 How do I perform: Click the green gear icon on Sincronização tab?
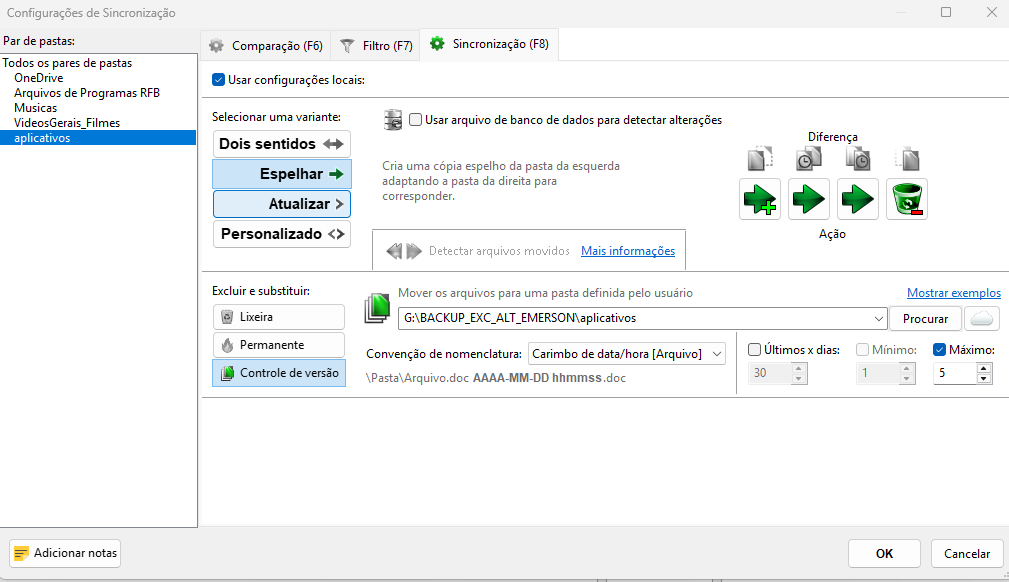[x=437, y=44]
